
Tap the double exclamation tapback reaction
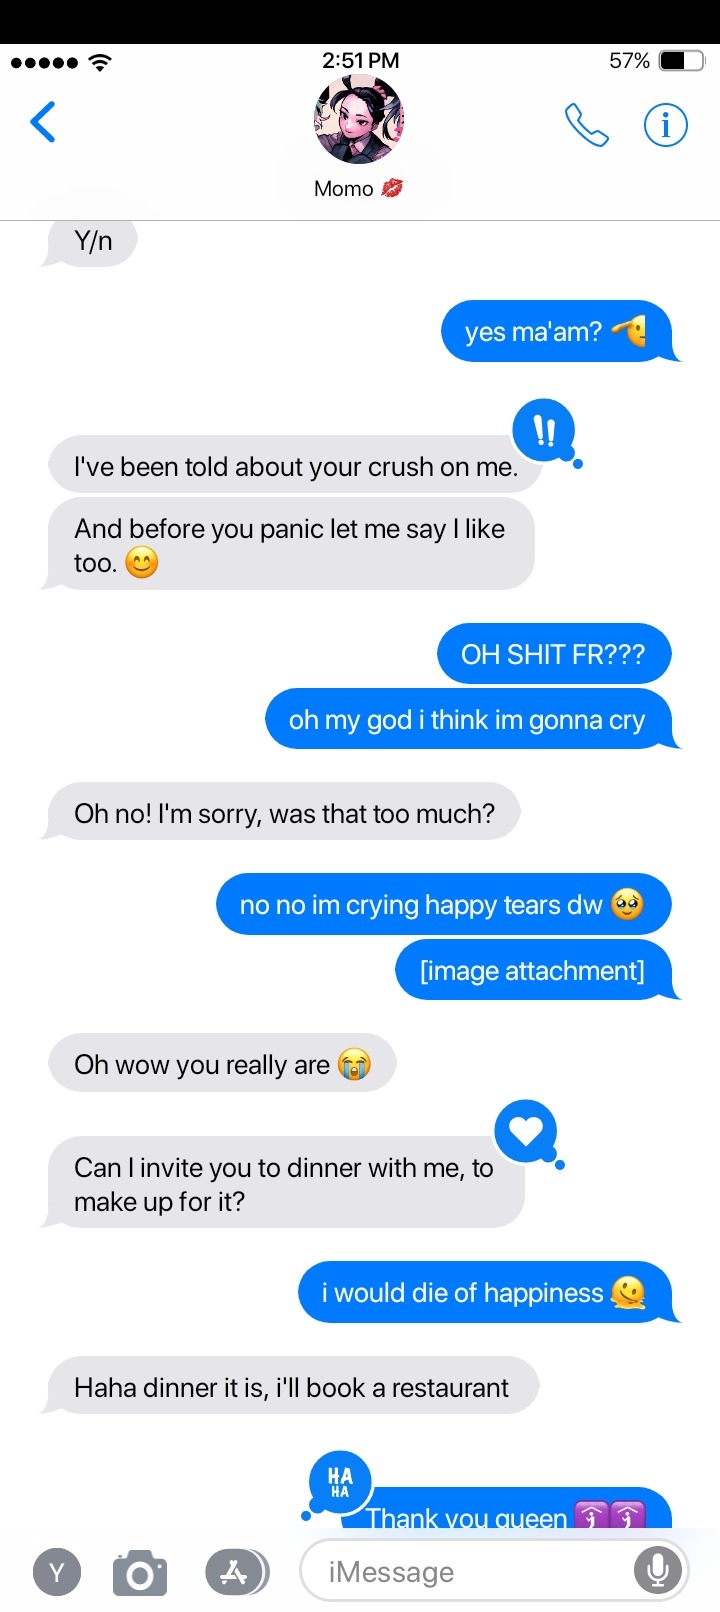coord(543,431)
